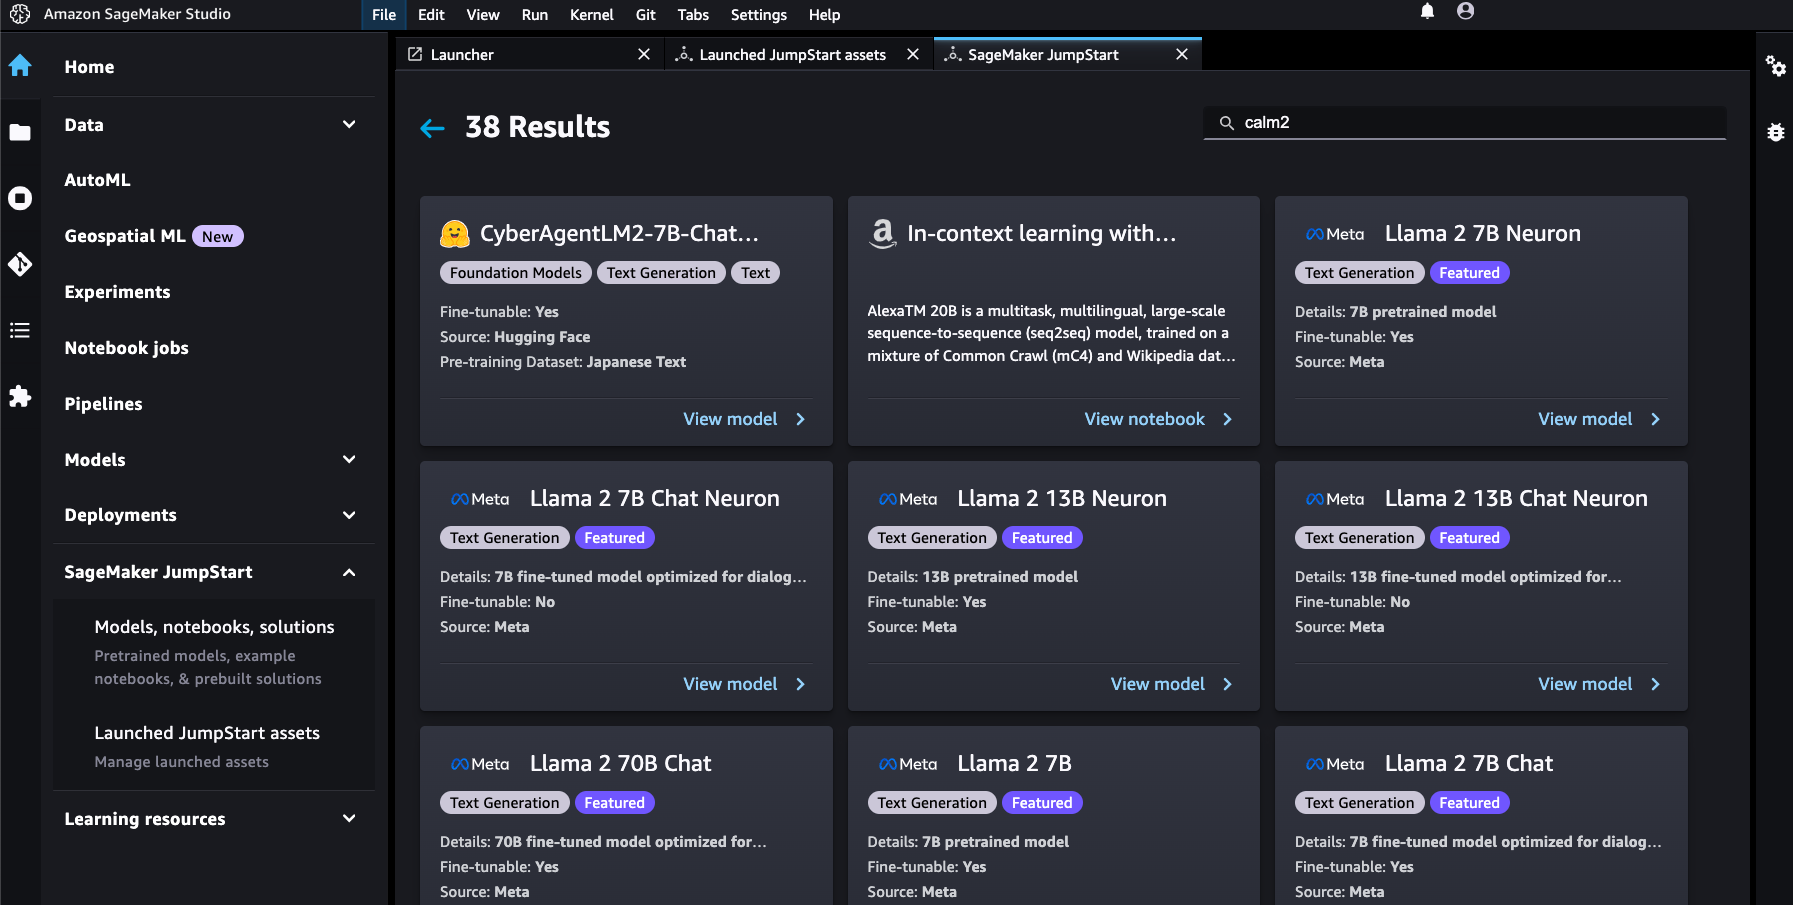Switch to Launched JumpStart assets tab
This screenshot has width=1793, height=905.
(x=792, y=55)
